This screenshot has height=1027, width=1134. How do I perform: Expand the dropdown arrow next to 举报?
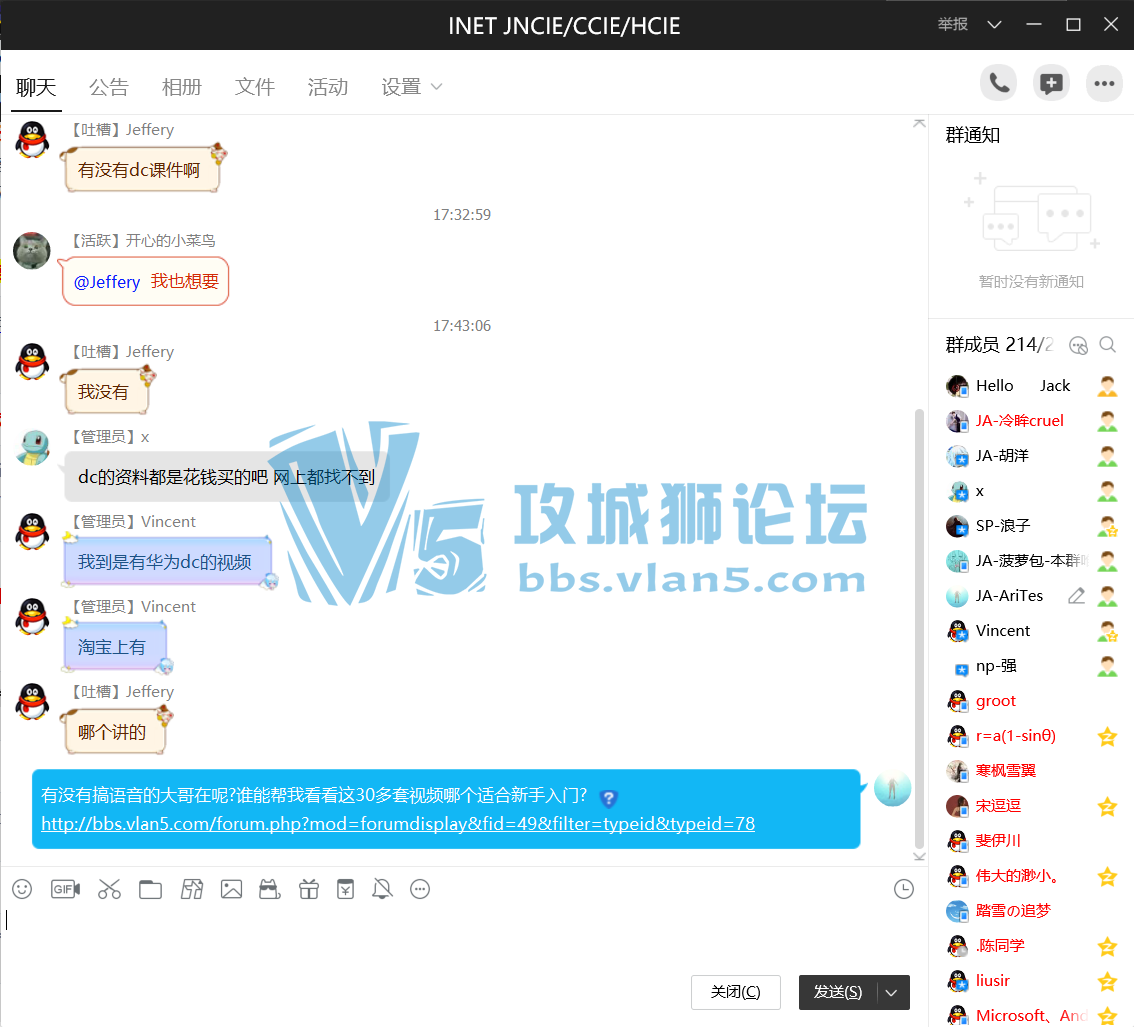[994, 25]
